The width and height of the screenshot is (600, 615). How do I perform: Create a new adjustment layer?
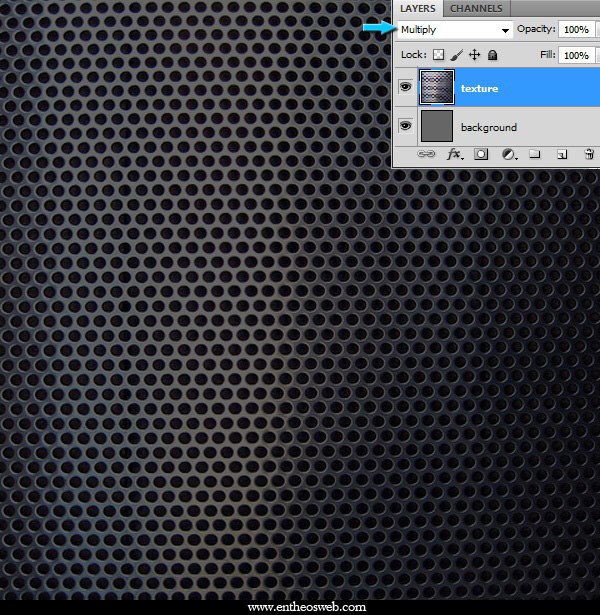click(x=508, y=154)
